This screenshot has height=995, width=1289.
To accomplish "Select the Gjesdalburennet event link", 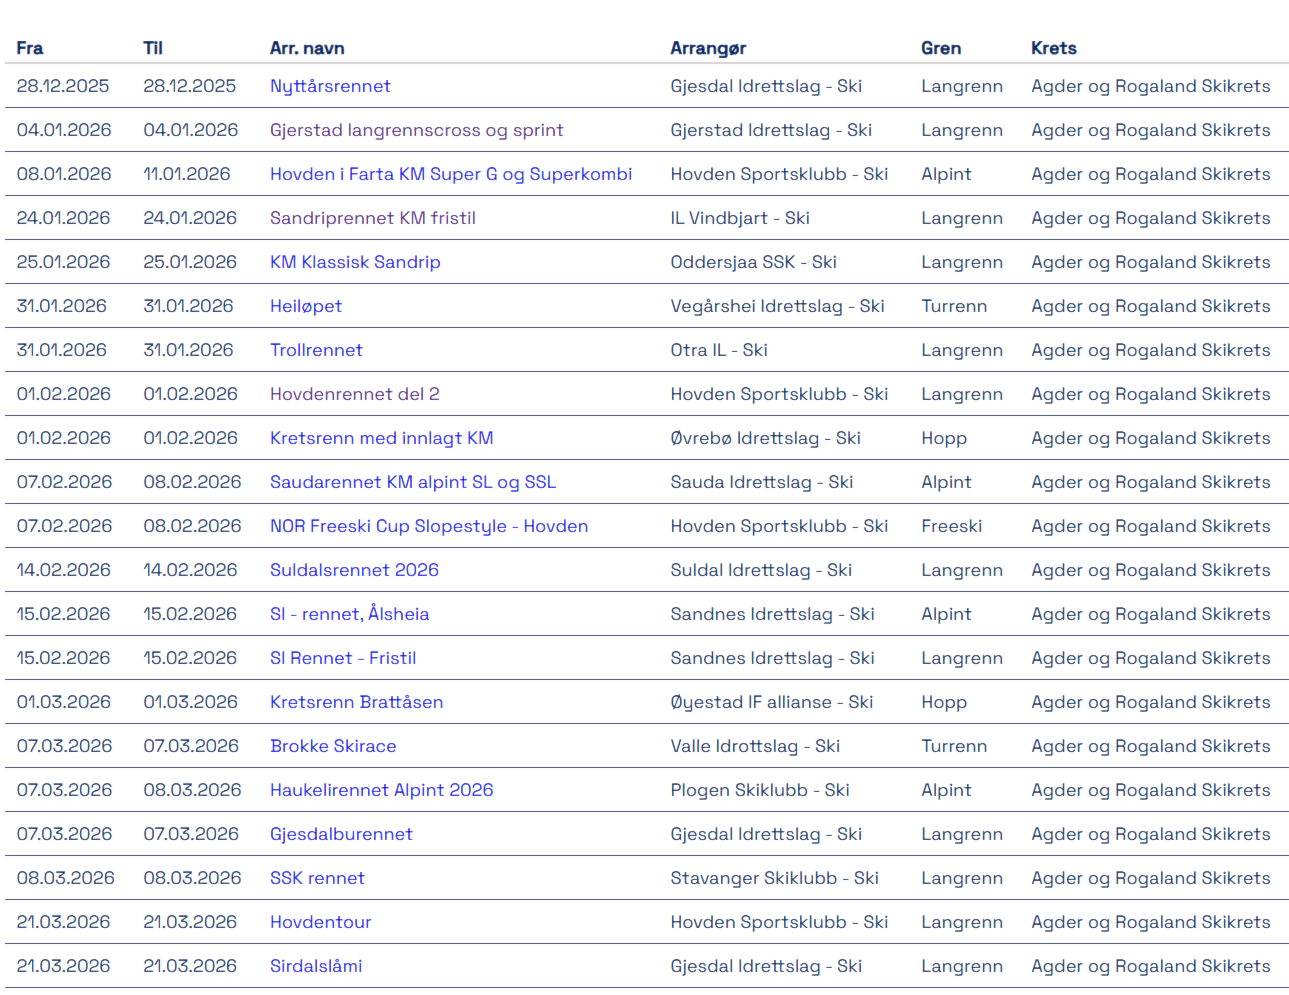I will click(x=341, y=834).
